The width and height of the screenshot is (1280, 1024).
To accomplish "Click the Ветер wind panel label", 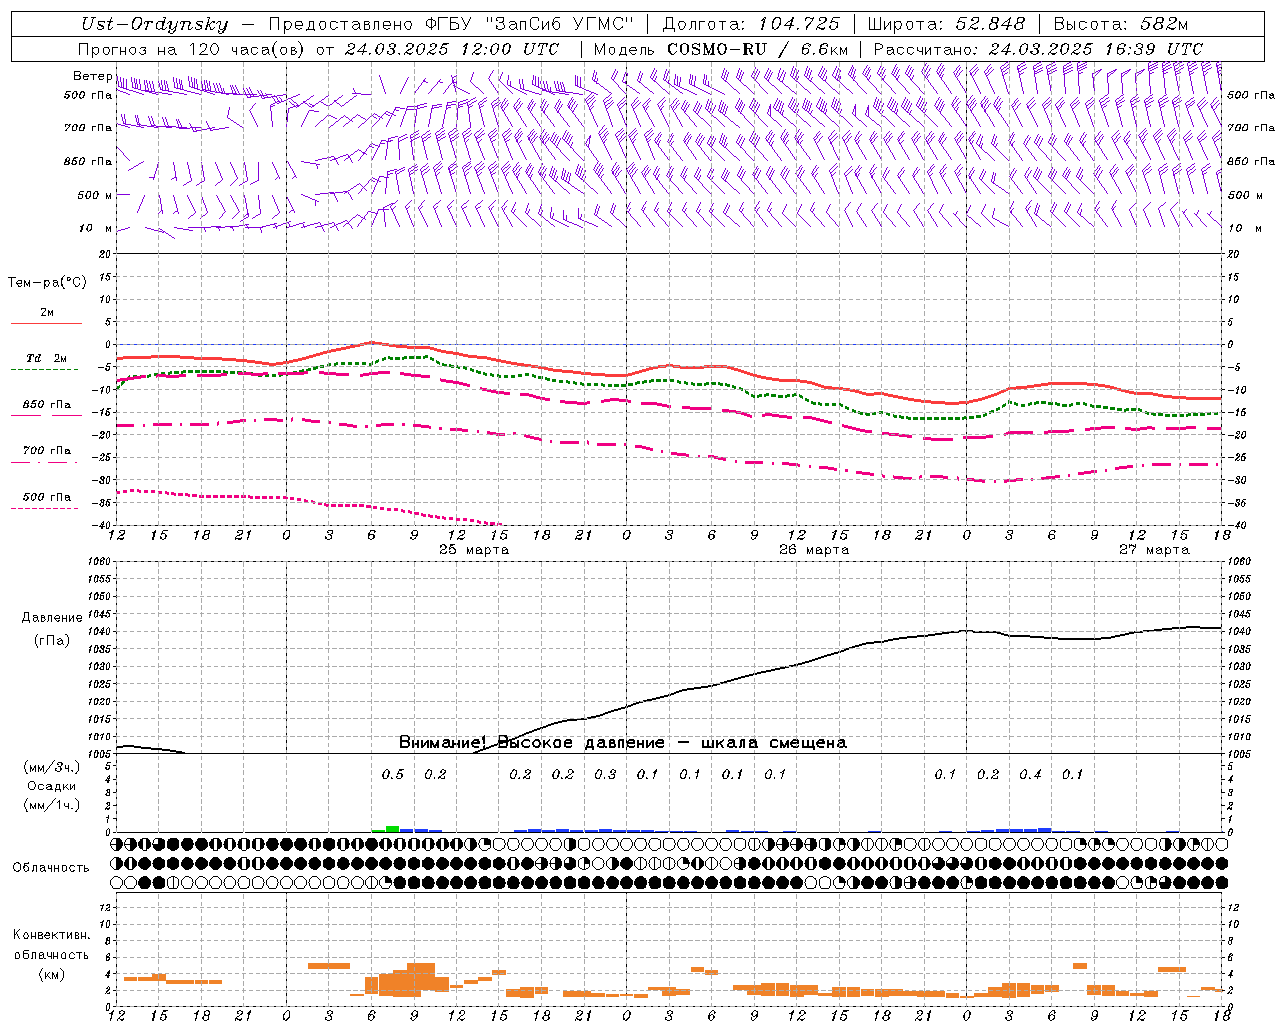I will [x=92, y=76].
